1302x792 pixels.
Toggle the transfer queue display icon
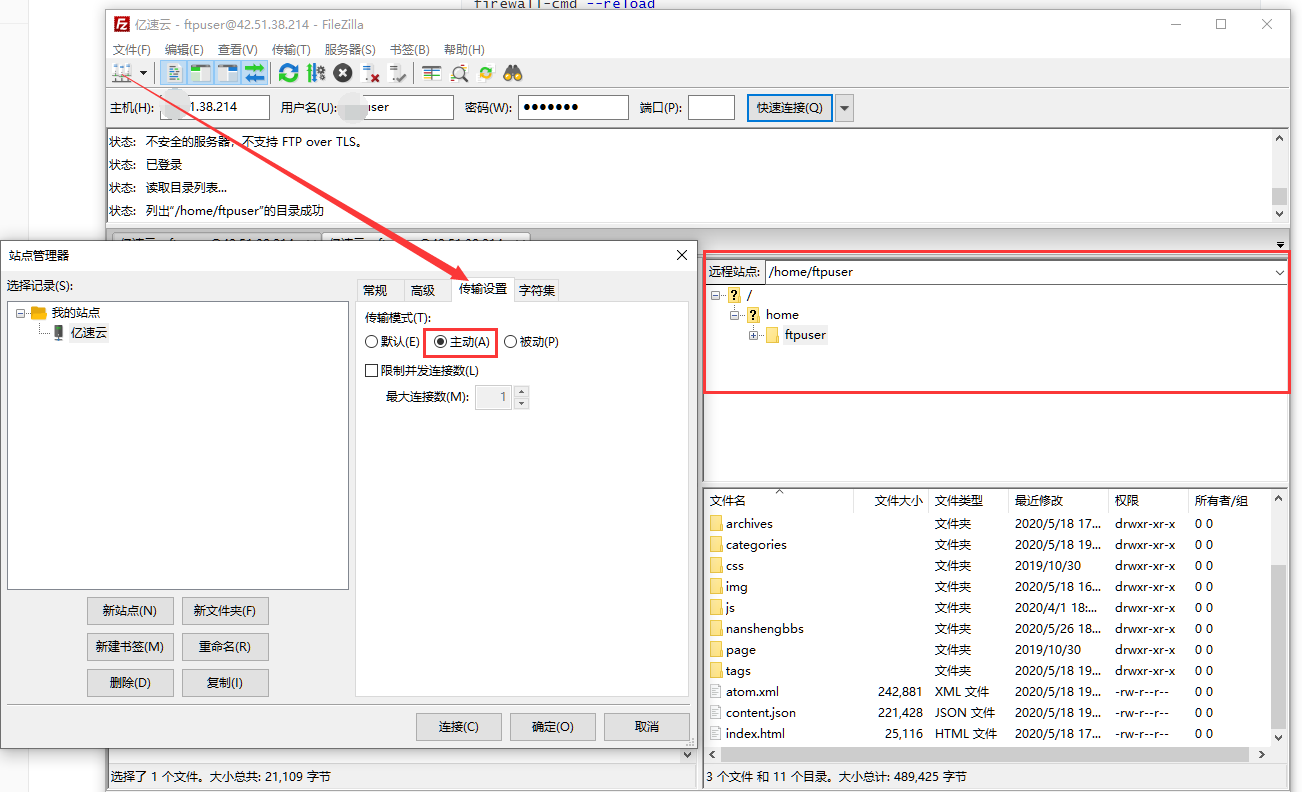(255, 73)
